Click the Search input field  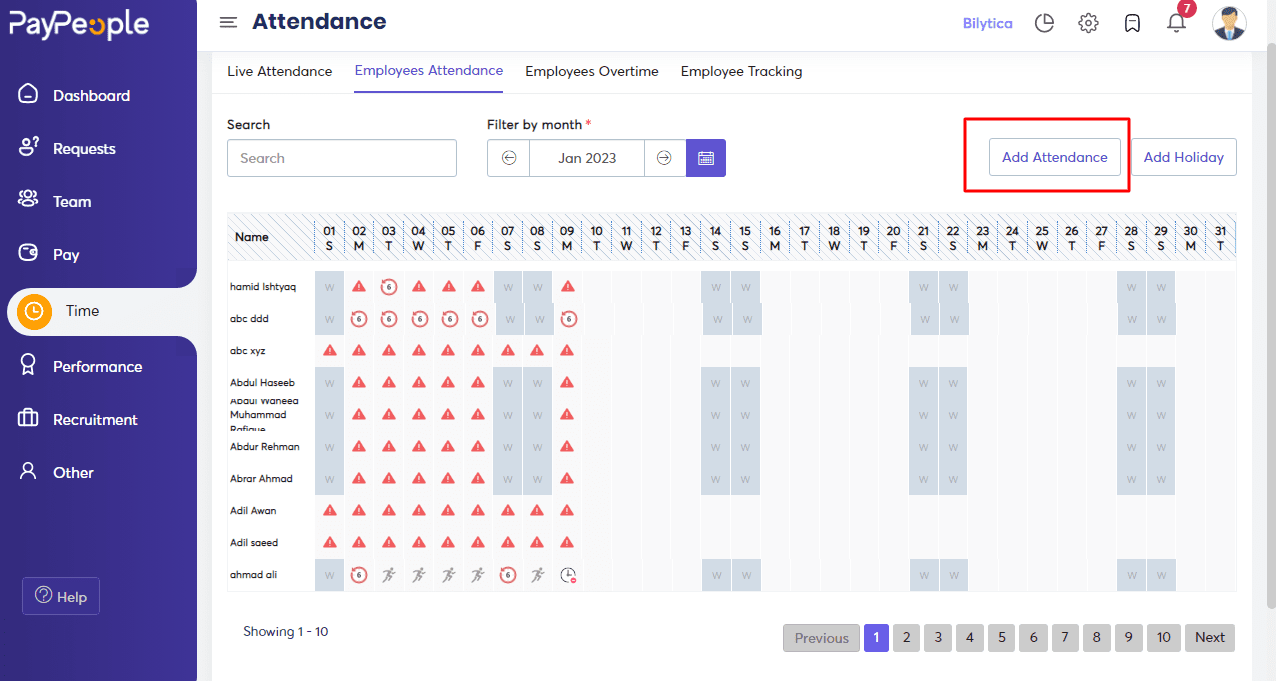(341, 158)
